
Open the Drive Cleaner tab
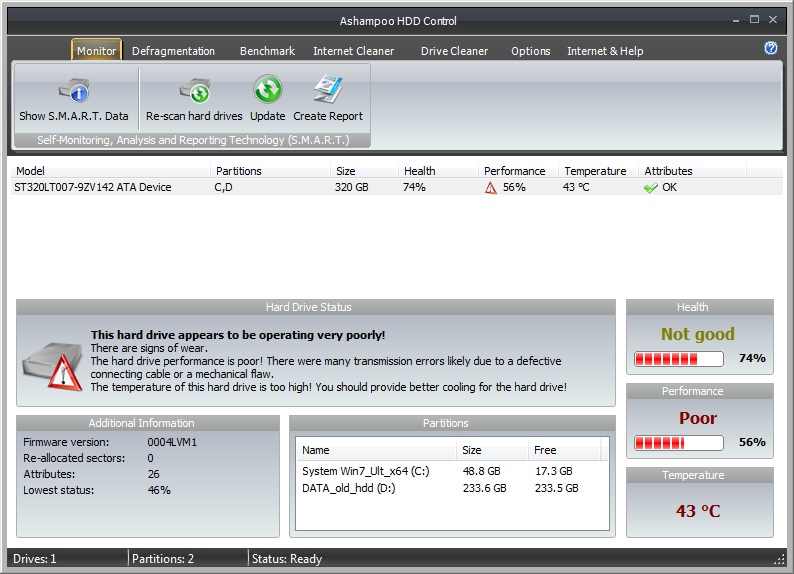(454, 51)
